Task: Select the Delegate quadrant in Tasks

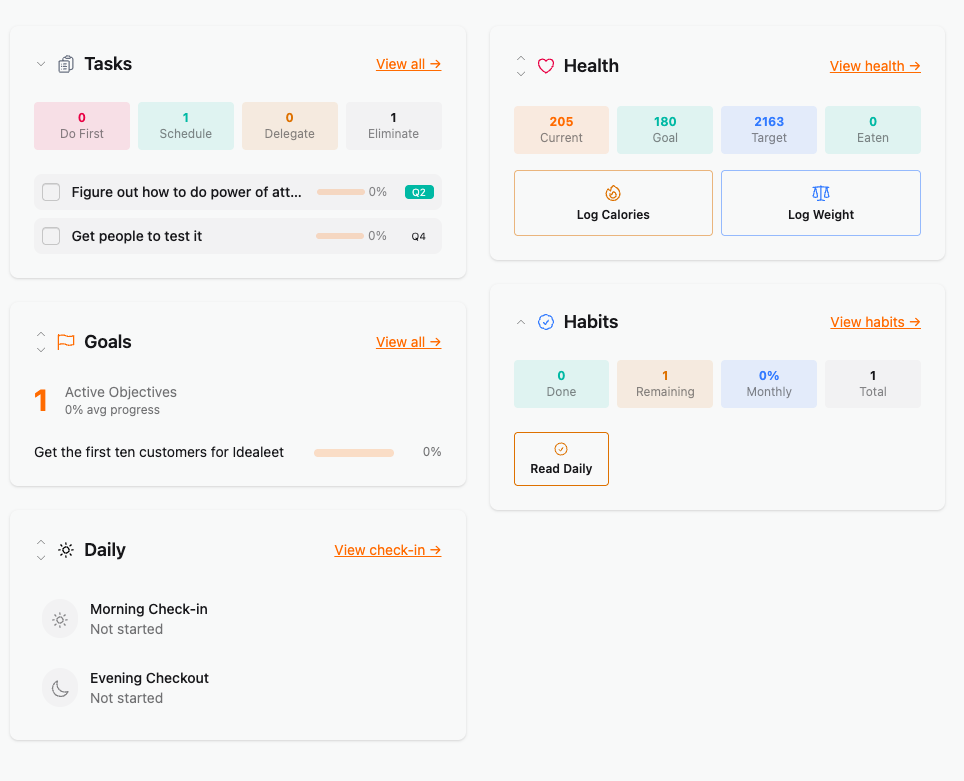Action: (289, 125)
